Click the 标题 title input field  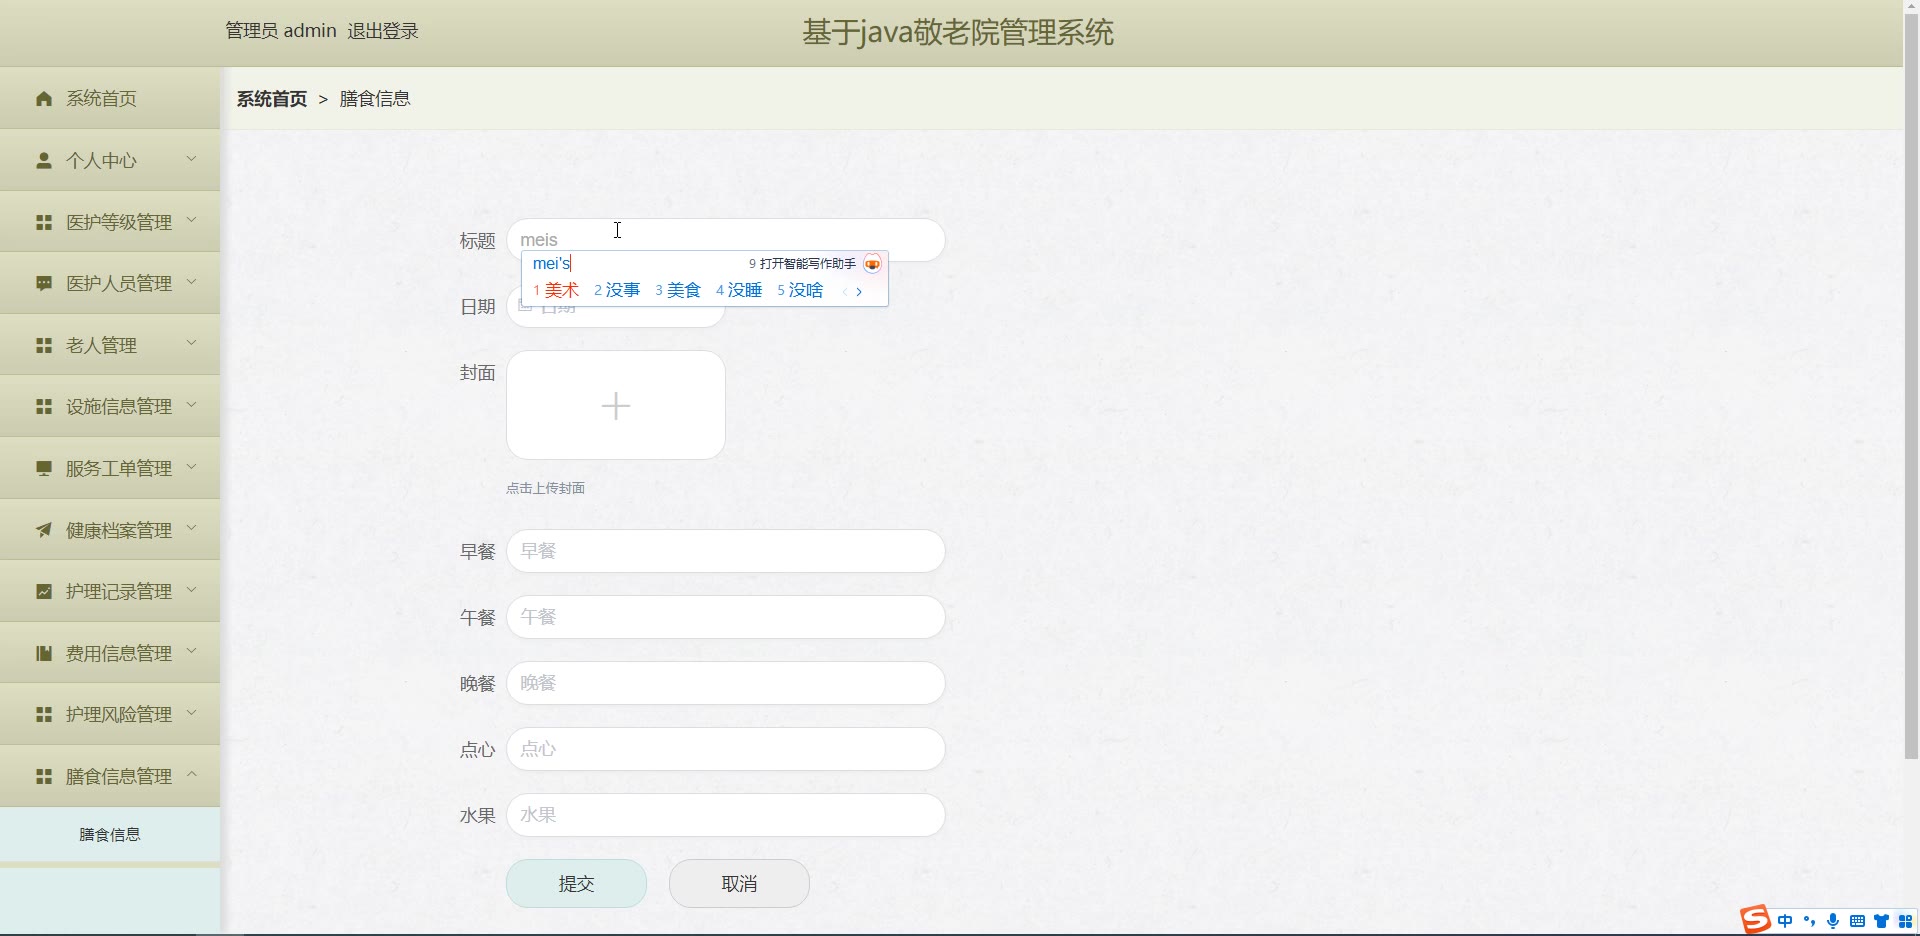point(726,240)
